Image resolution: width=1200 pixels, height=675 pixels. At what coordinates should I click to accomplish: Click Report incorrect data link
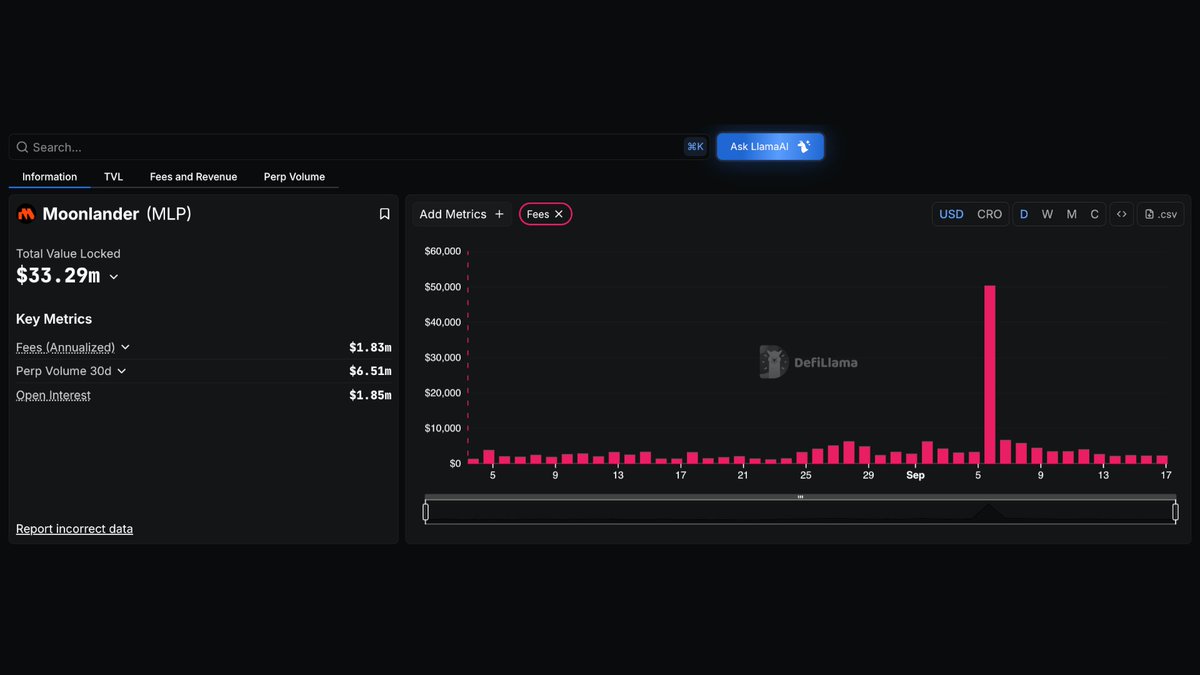click(x=74, y=529)
